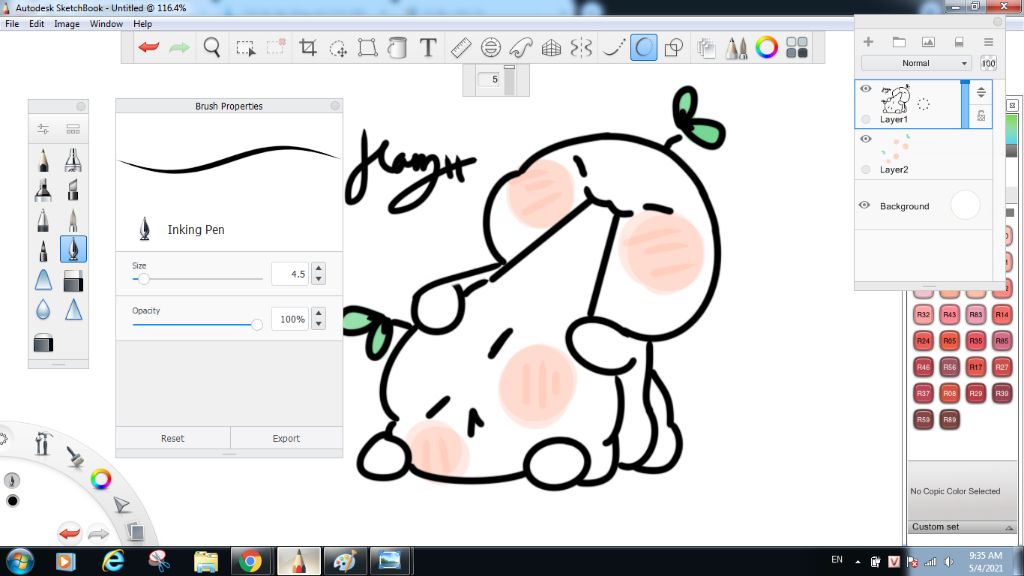The image size is (1024, 576).
Task: Select the French Curve guide
Action: (520, 47)
